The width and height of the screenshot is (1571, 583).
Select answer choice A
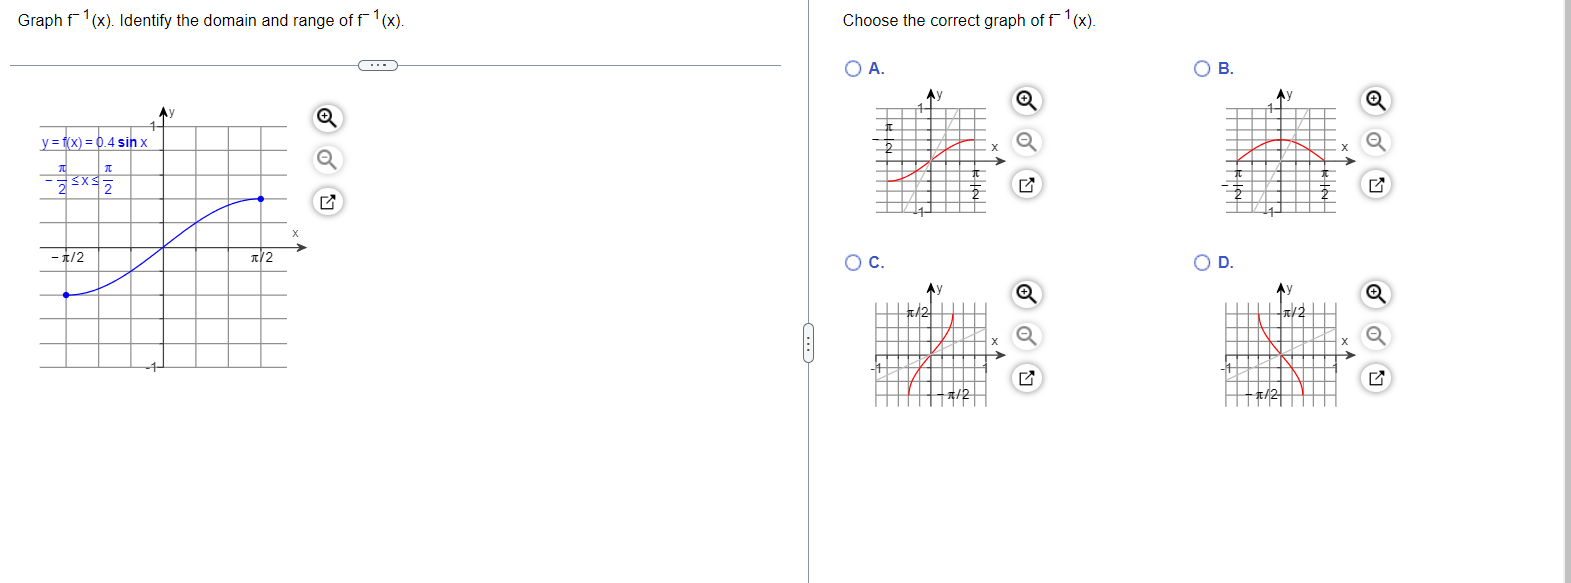(x=852, y=68)
